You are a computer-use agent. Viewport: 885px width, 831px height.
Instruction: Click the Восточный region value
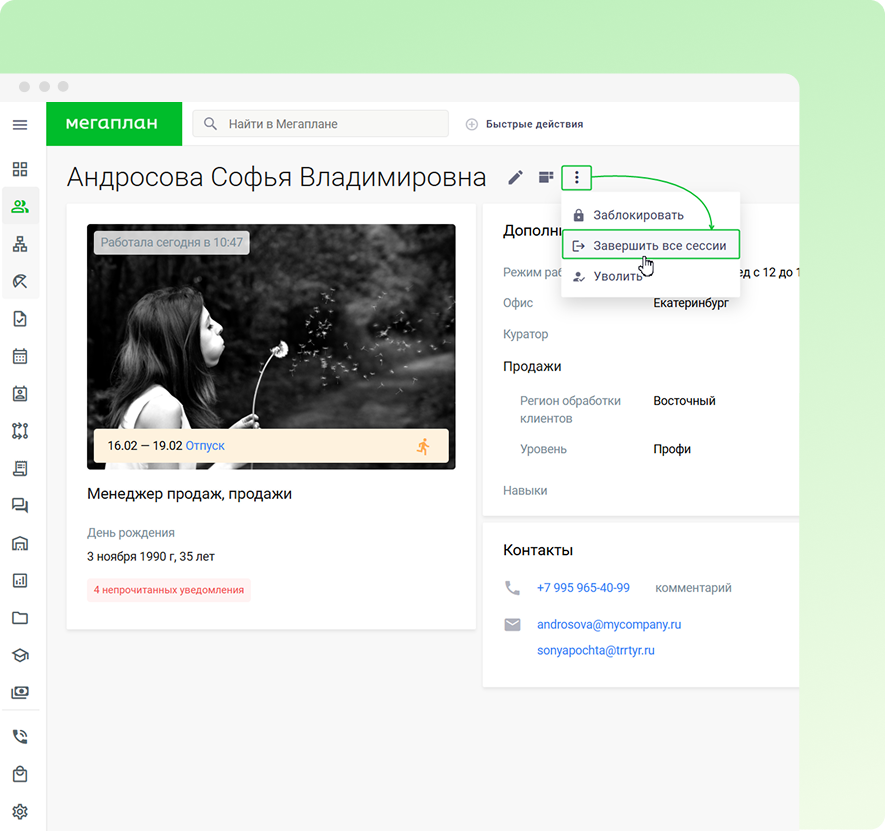click(x=684, y=401)
